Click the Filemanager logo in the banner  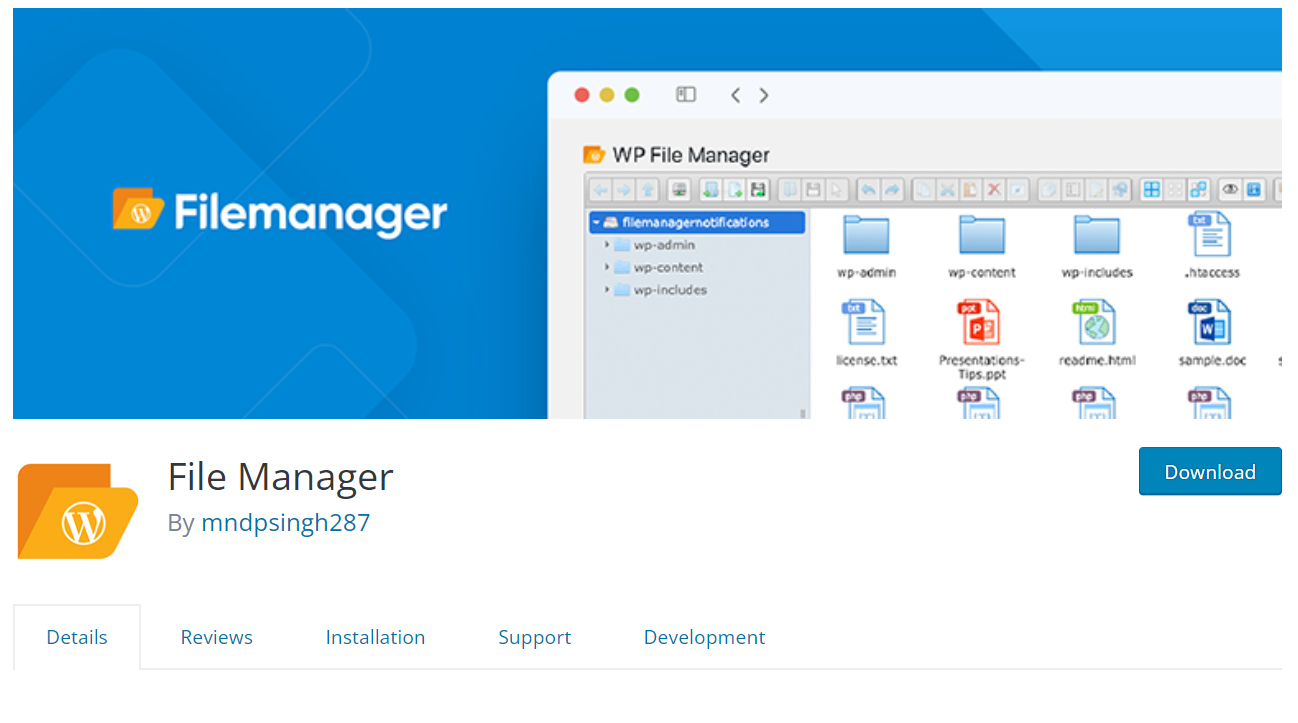(280, 212)
